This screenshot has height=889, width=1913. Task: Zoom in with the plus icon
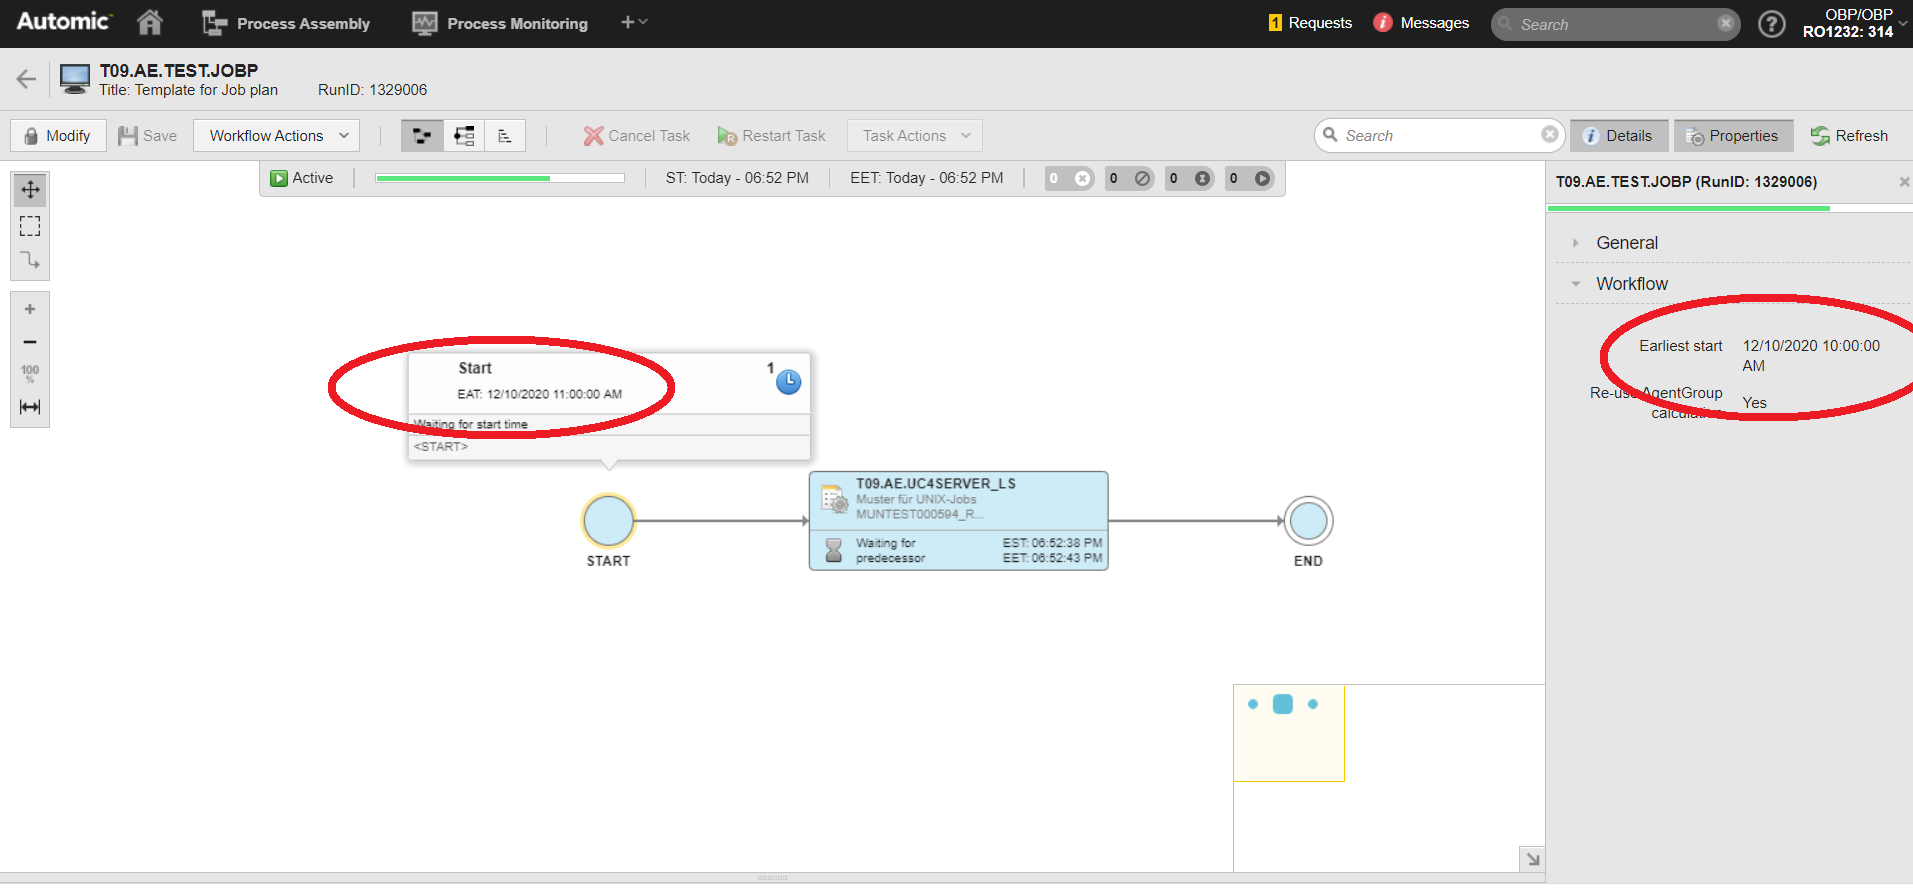point(30,309)
